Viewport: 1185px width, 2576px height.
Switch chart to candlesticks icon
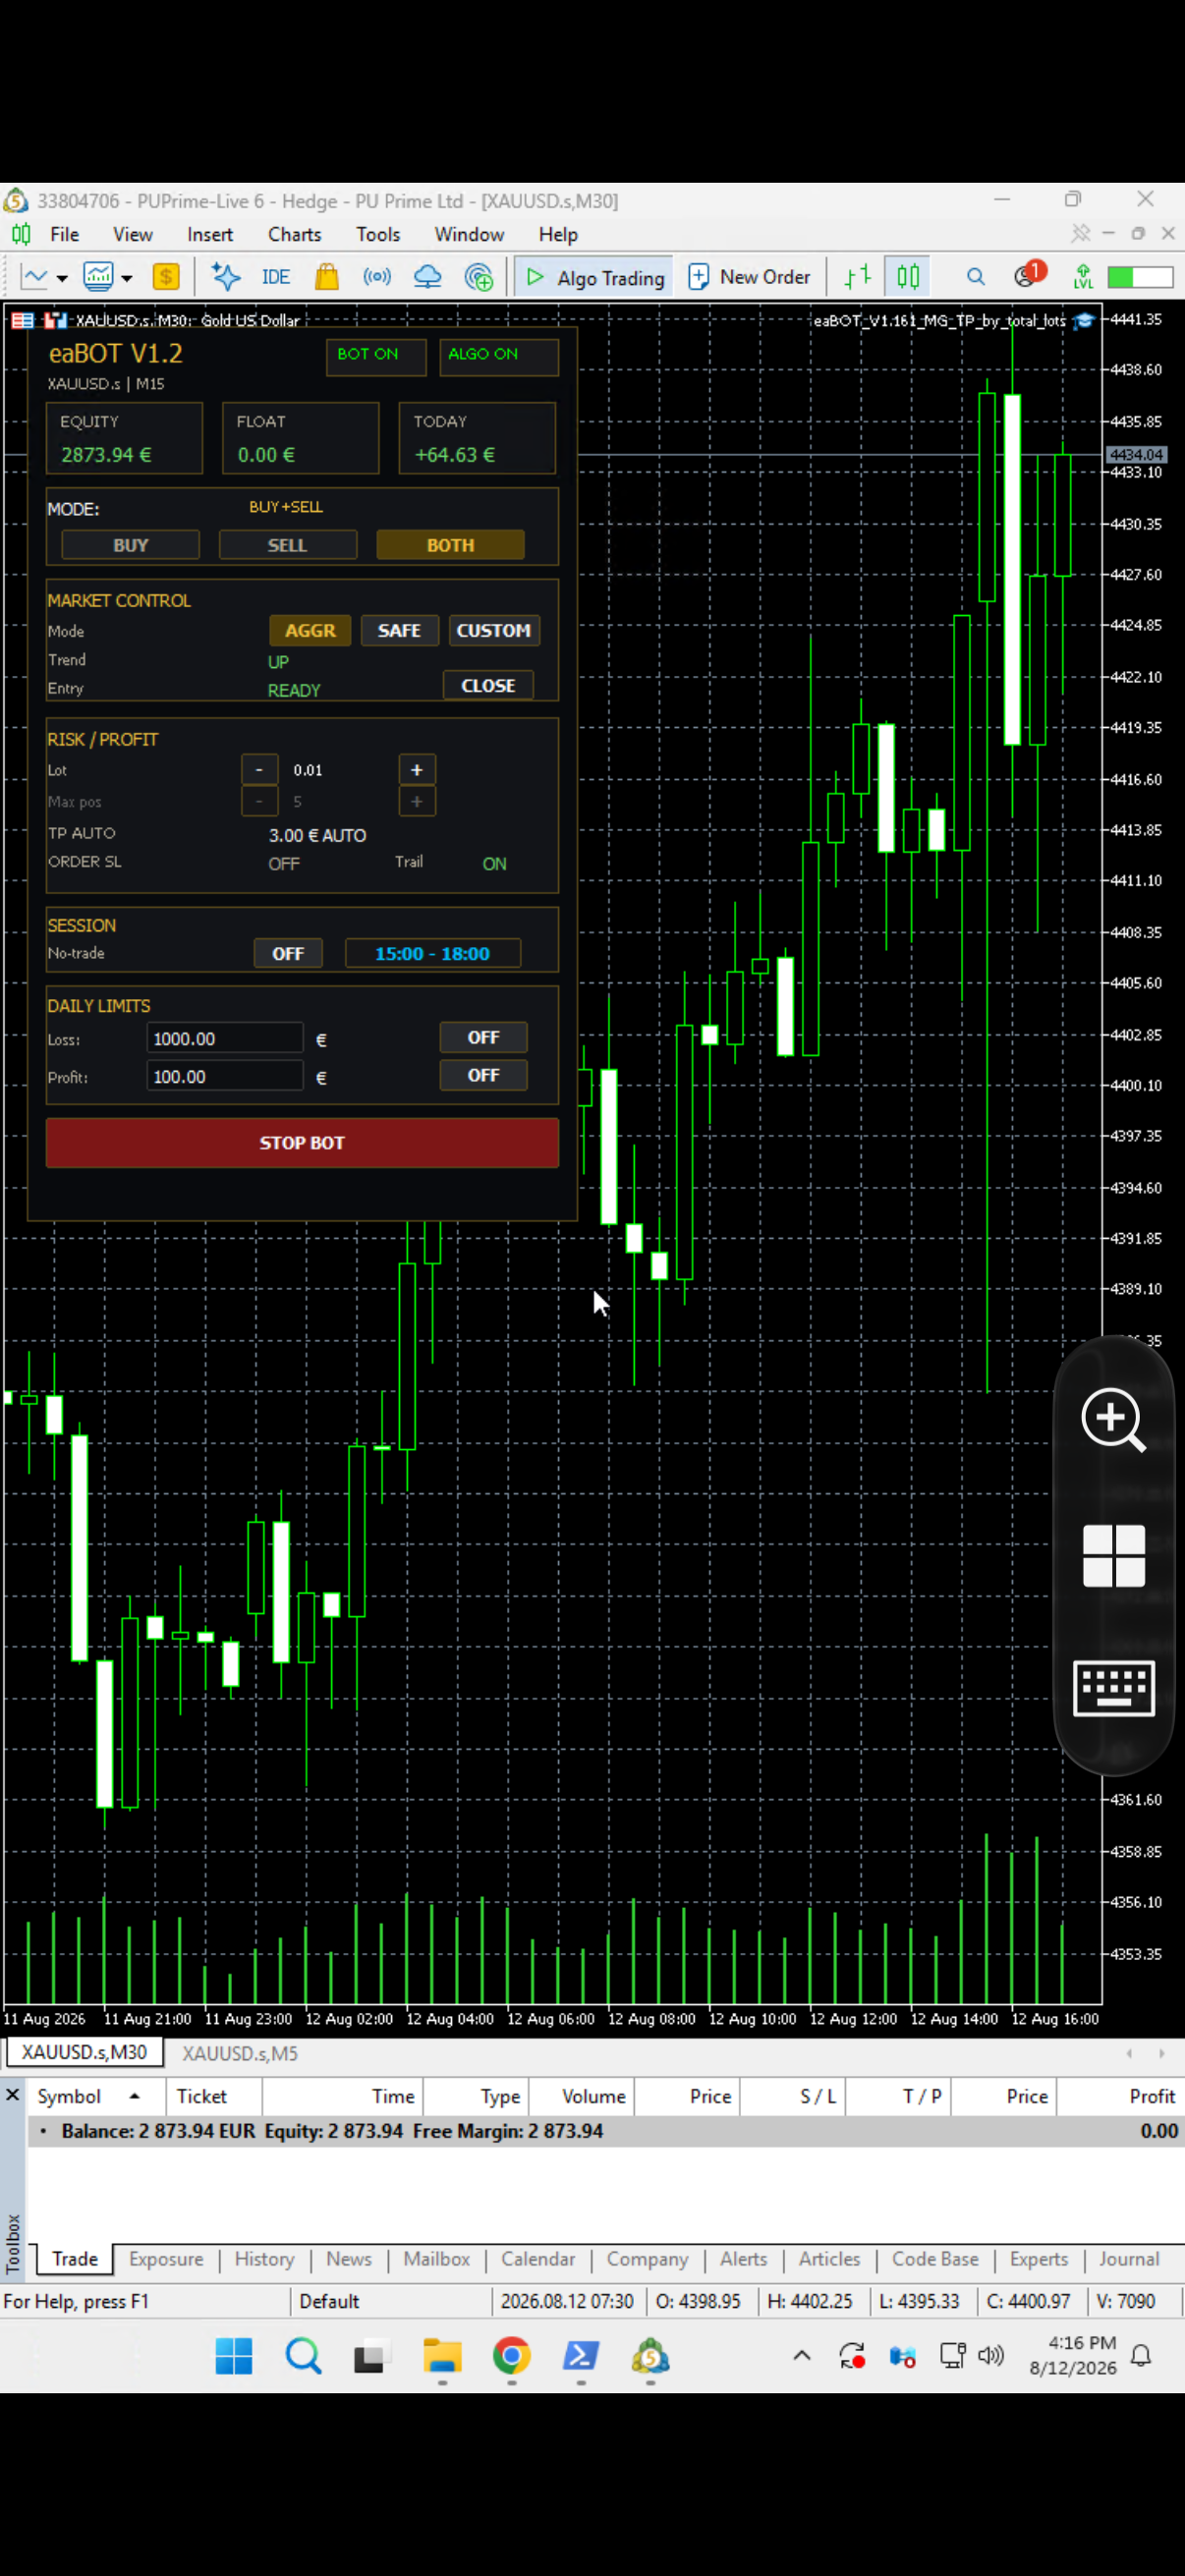point(908,277)
